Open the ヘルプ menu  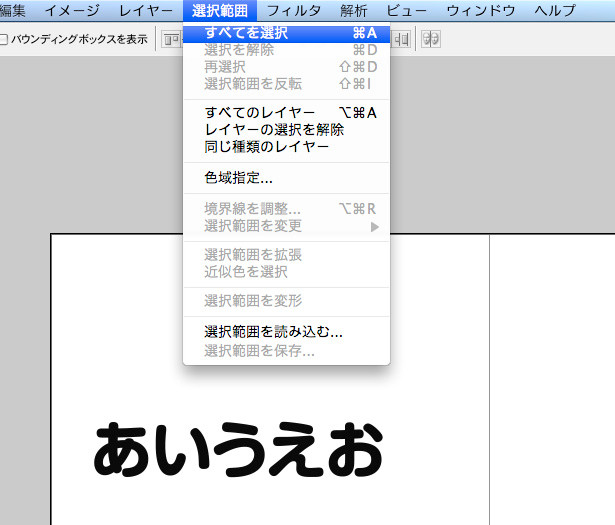point(555,11)
